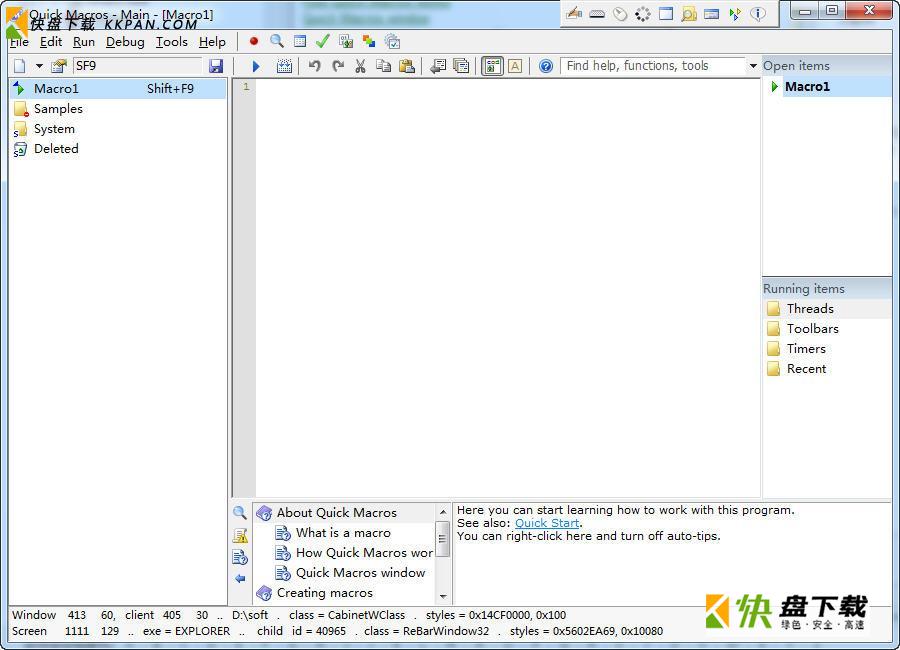
Task: Click the Find help, functions, tools field
Action: click(653, 66)
